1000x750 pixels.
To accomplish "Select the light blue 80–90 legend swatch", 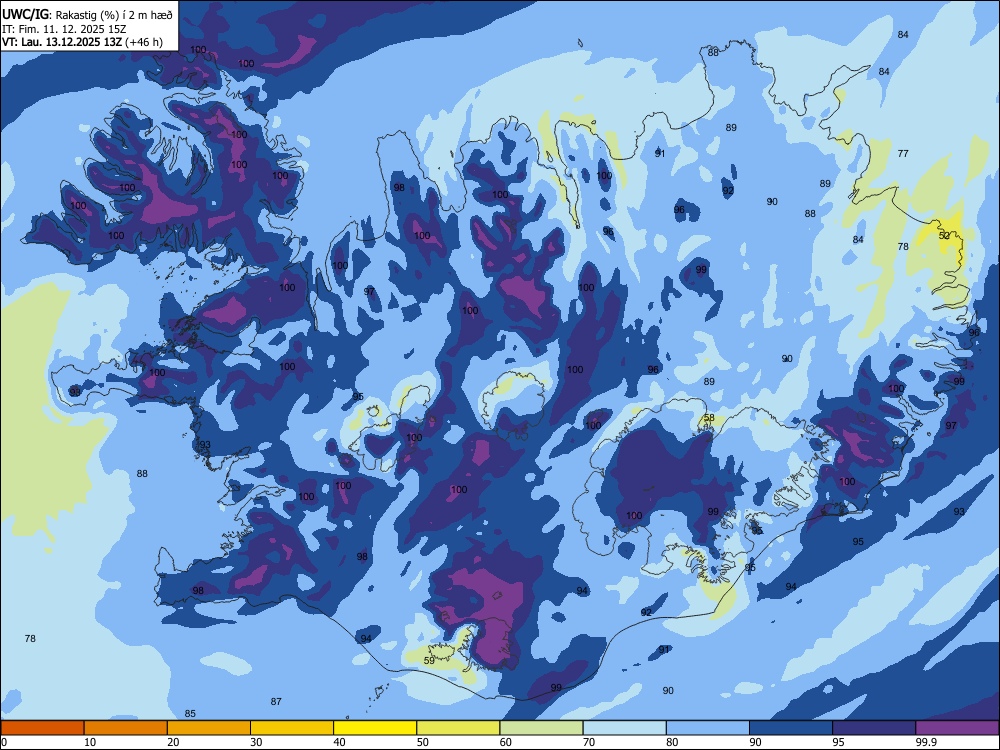I will [708, 728].
